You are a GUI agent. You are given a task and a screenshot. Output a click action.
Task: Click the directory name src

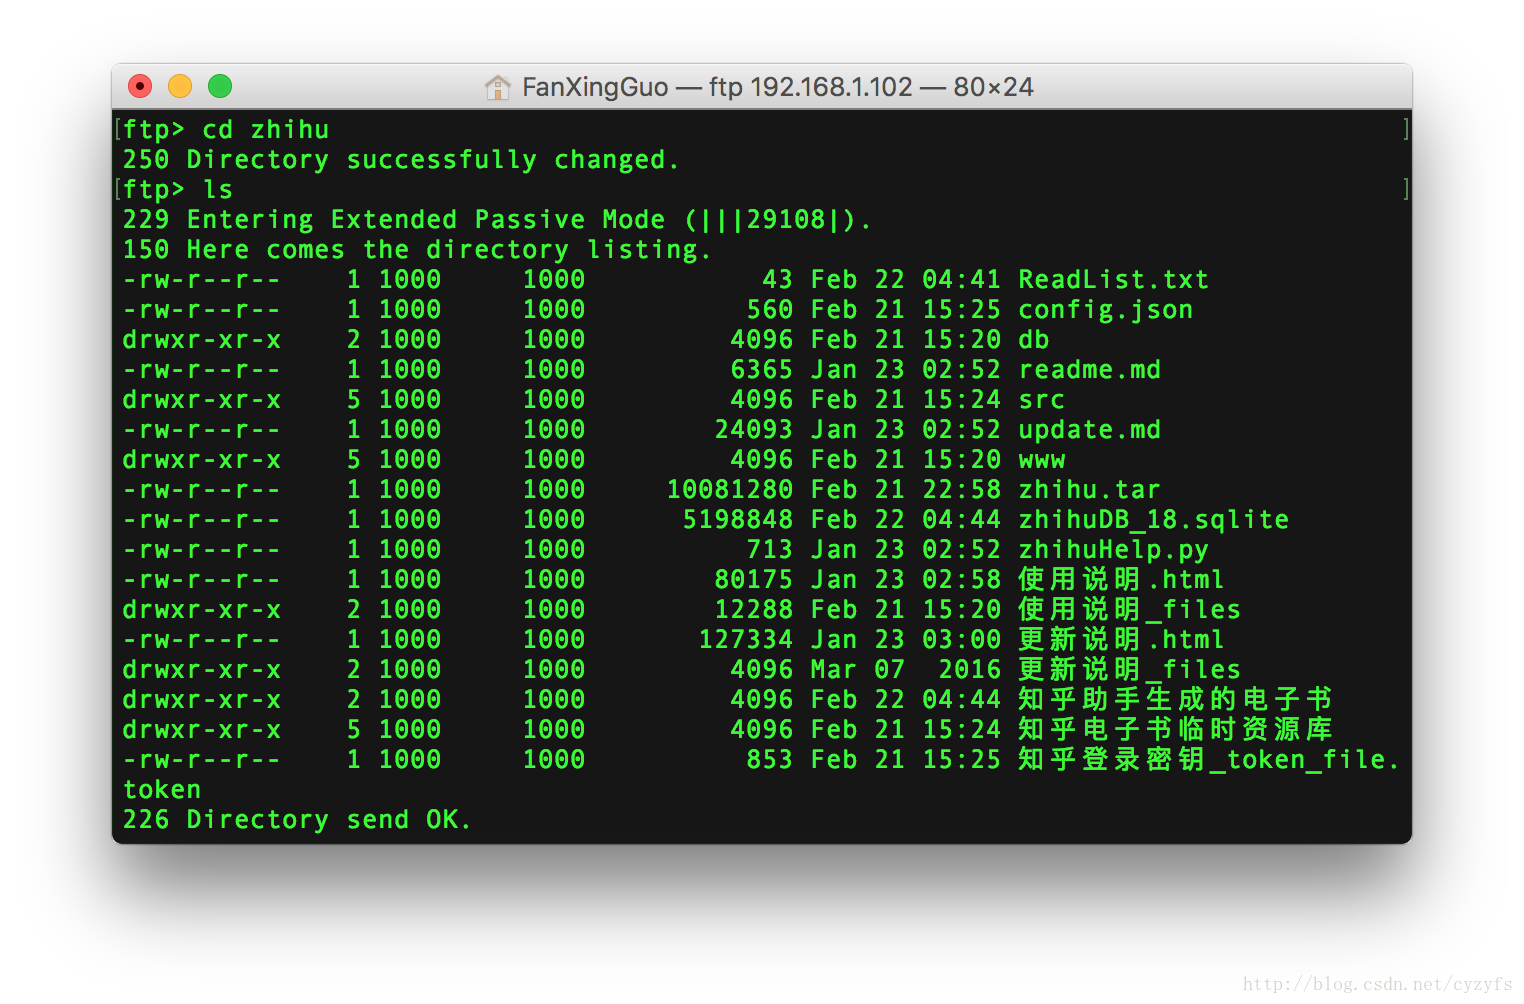coord(1041,400)
